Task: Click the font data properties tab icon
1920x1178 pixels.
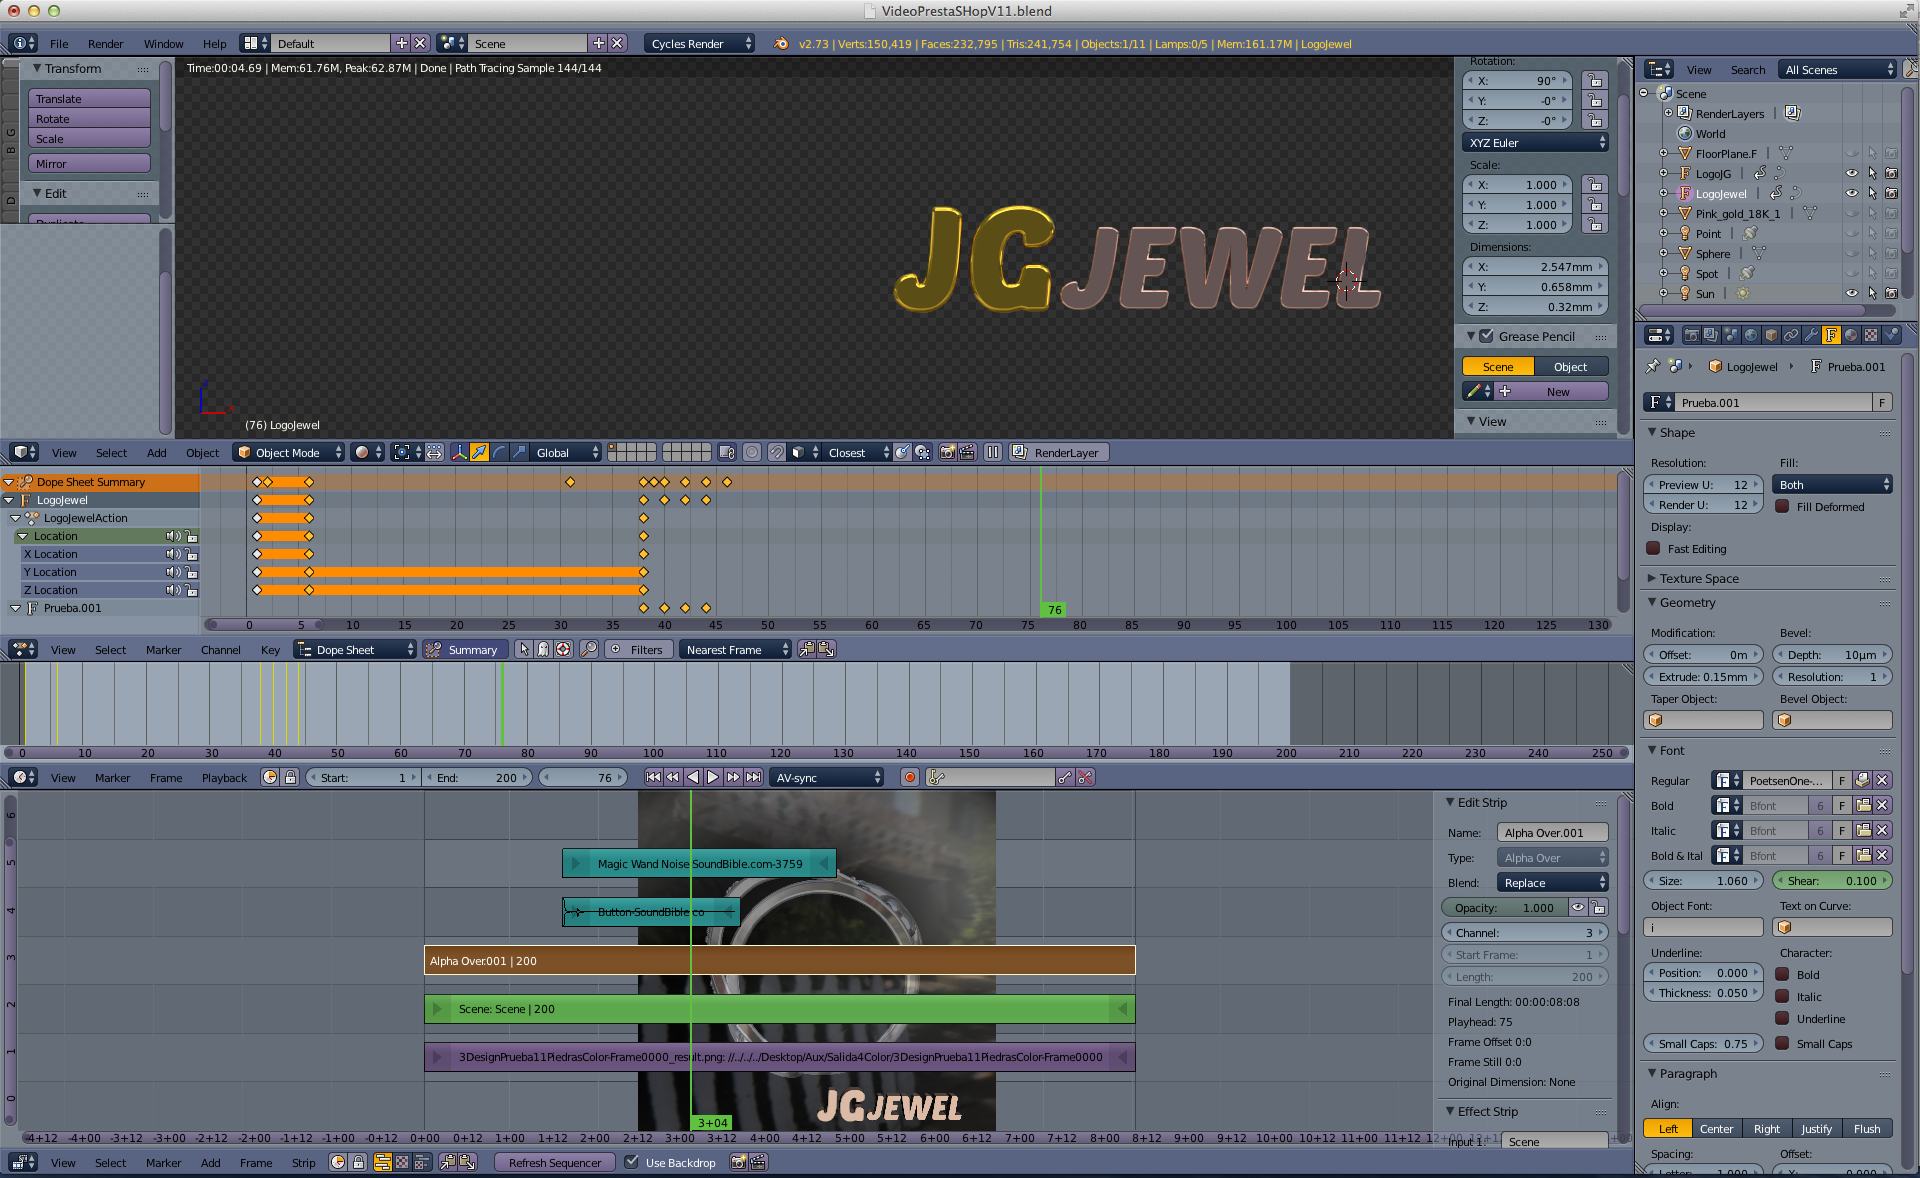Action: [1831, 335]
